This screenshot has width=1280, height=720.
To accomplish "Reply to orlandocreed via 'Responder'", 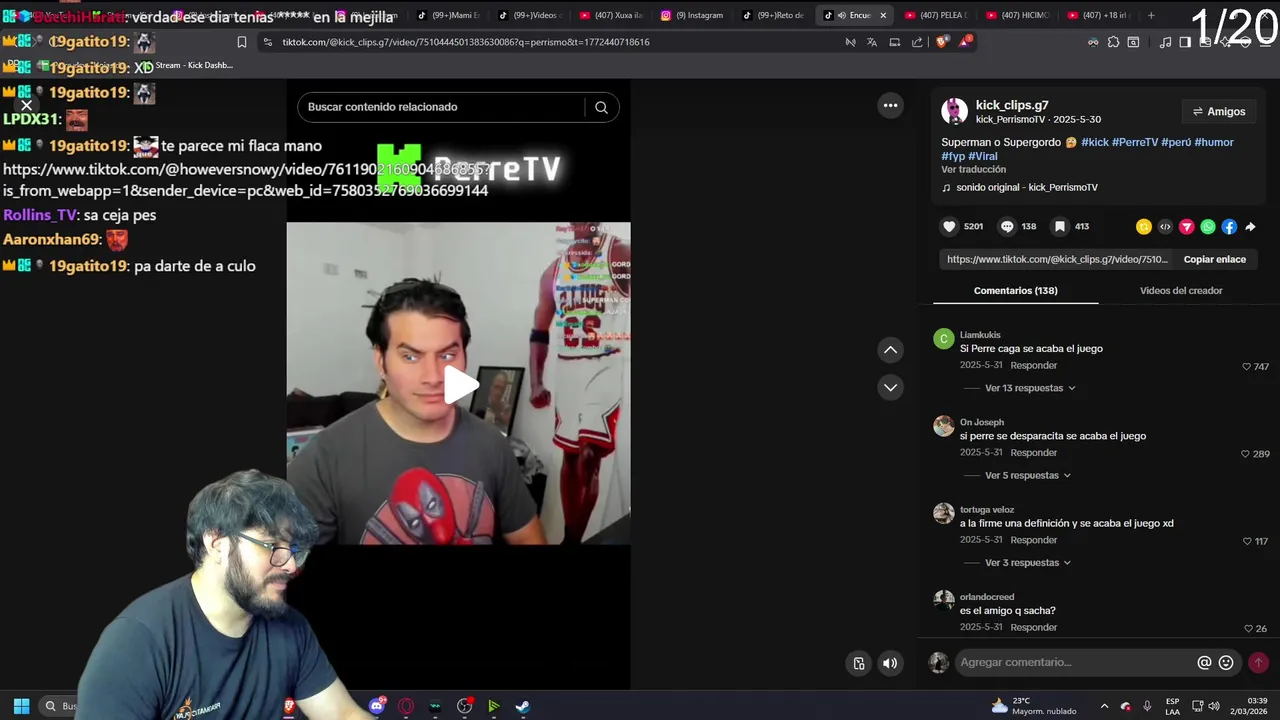I will tap(1033, 627).
